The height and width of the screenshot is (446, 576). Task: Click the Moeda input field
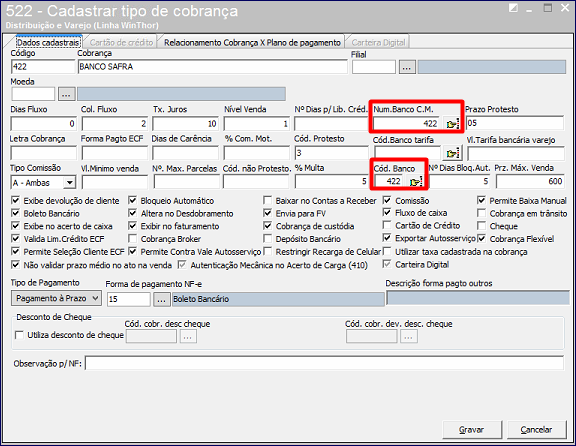(33, 94)
